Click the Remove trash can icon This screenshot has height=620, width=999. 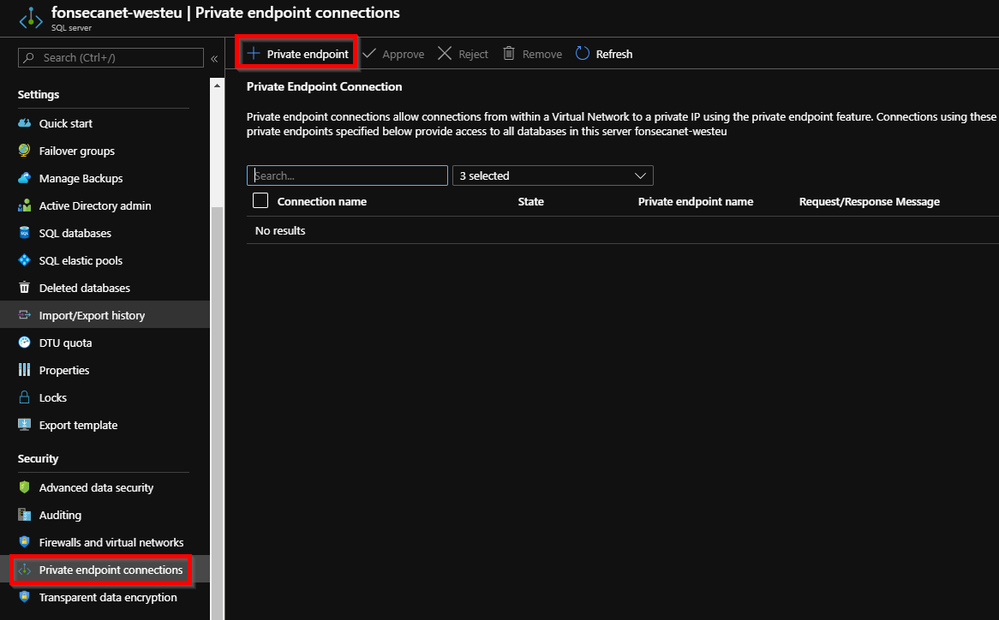508,54
